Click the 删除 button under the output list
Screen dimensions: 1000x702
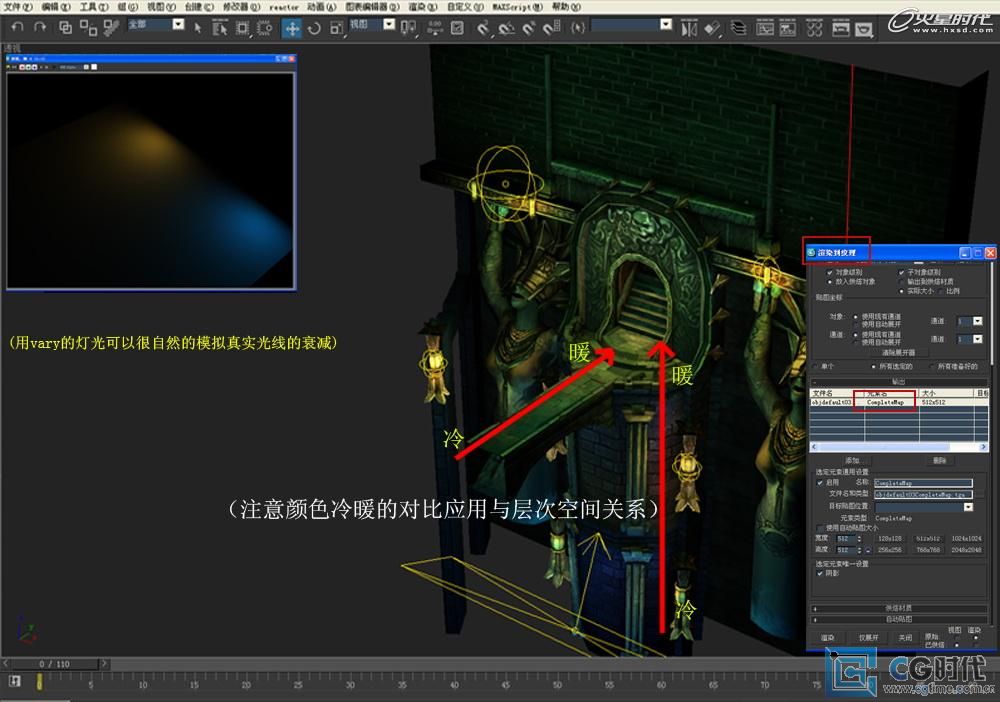[939, 460]
